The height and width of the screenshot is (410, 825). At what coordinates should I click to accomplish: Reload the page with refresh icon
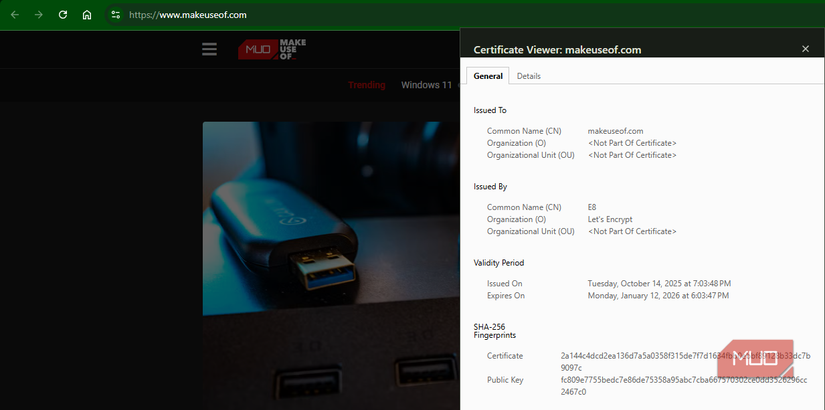click(x=63, y=15)
